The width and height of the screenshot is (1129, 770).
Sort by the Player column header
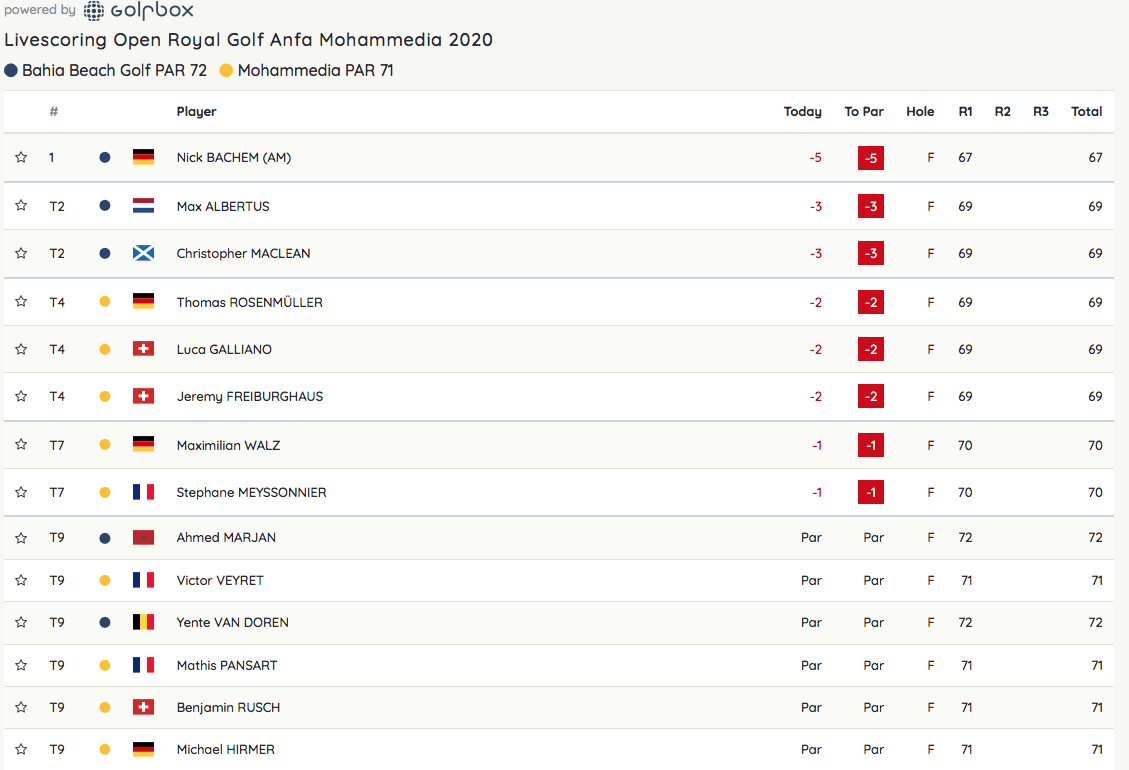click(197, 112)
